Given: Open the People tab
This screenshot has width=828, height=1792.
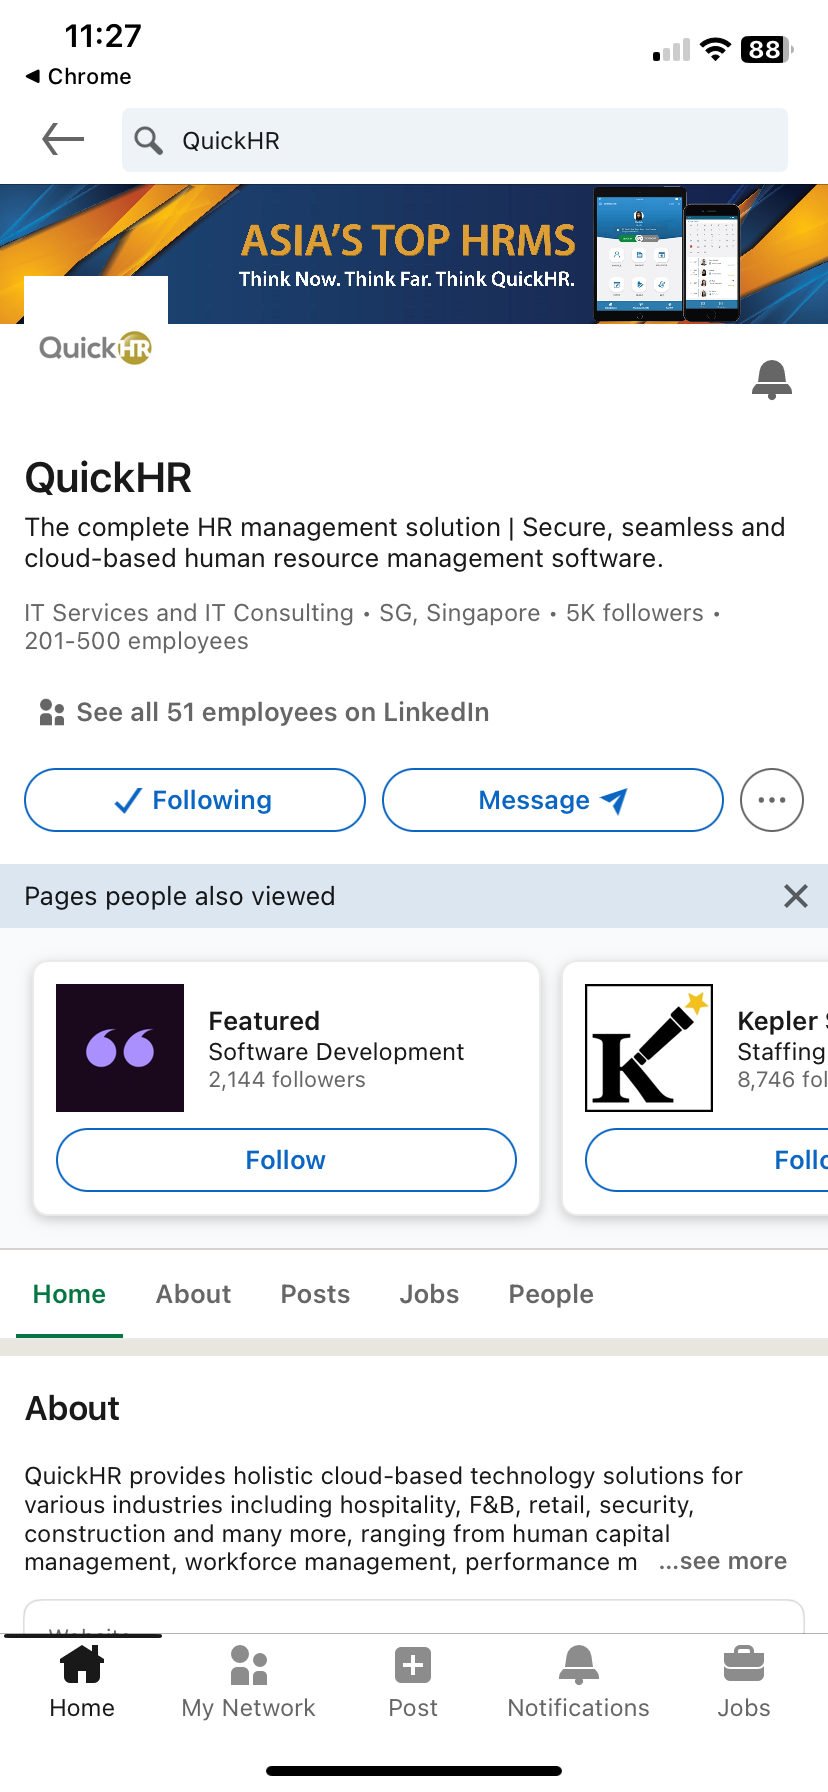Looking at the screenshot, I should [x=551, y=1294].
